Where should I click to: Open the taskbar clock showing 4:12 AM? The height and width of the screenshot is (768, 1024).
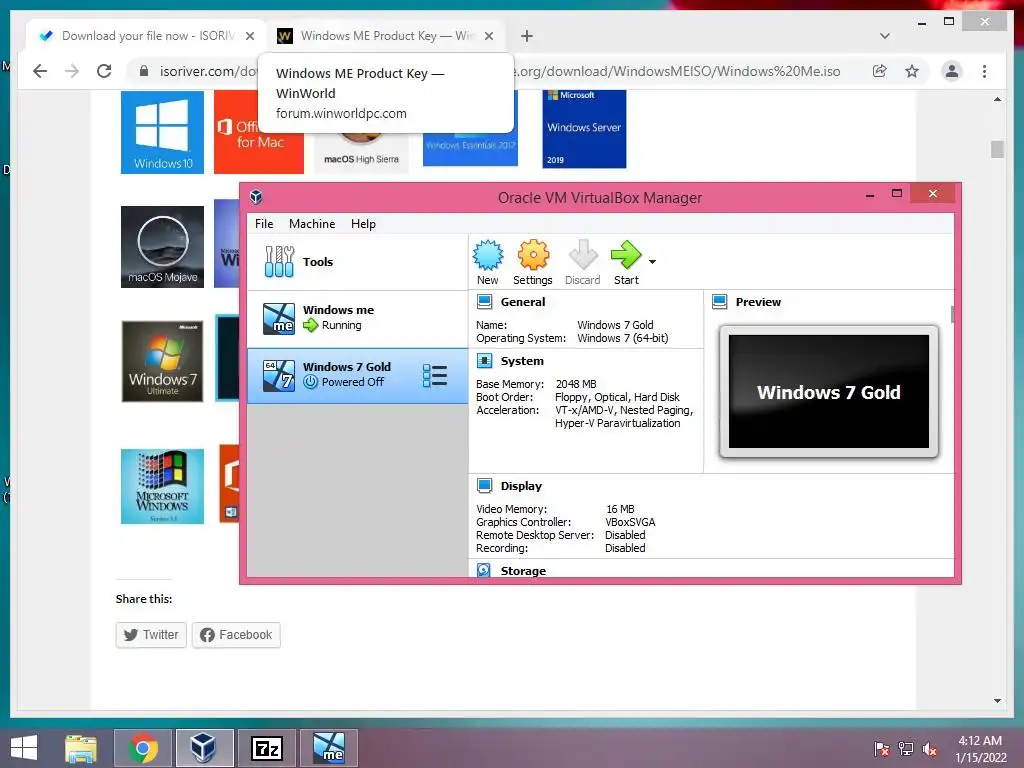click(x=980, y=748)
